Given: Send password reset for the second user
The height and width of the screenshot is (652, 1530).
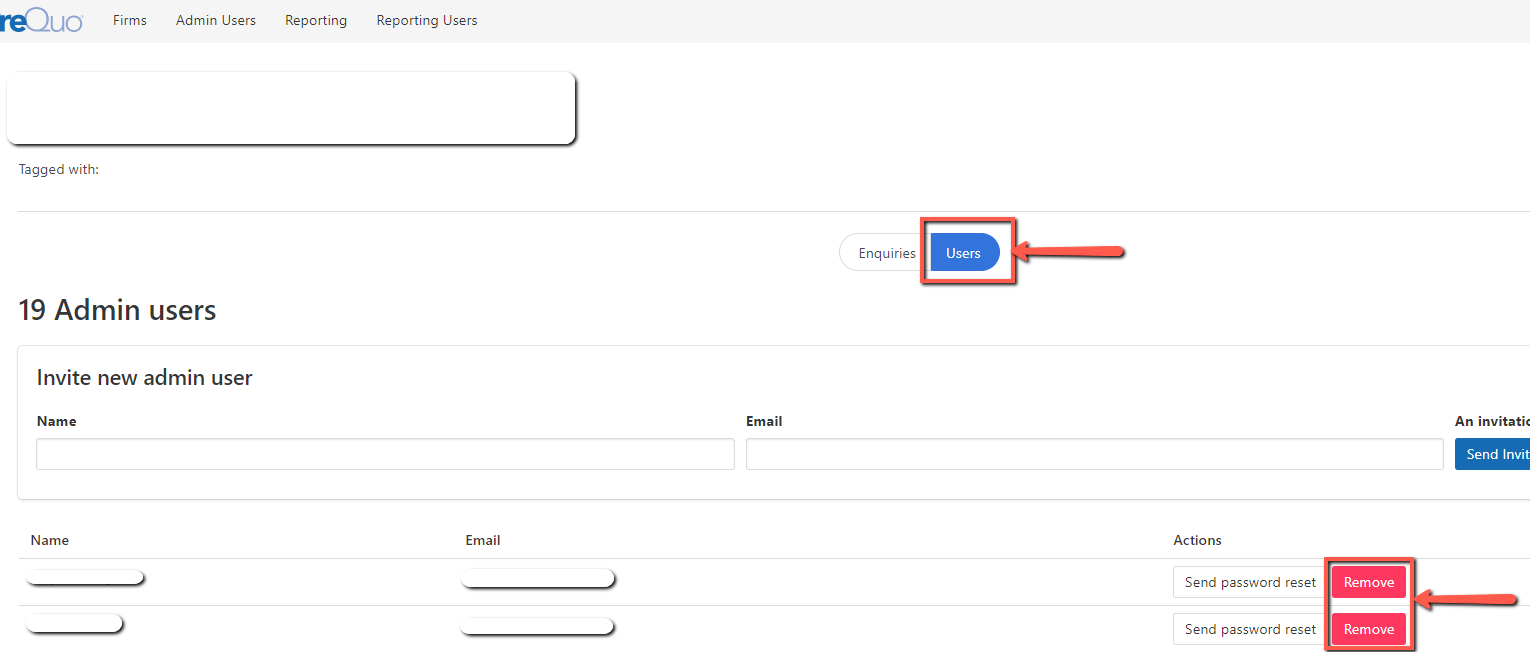Looking at the screenshot, I should coord(1250,629).
